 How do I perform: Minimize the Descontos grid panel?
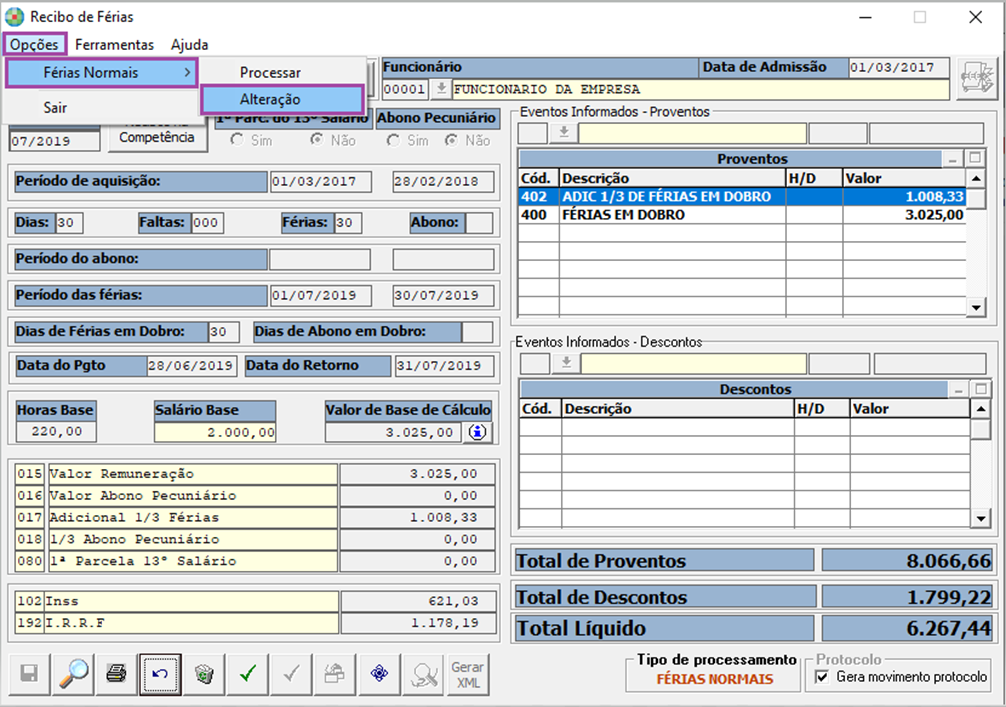[x=958, y=389]
